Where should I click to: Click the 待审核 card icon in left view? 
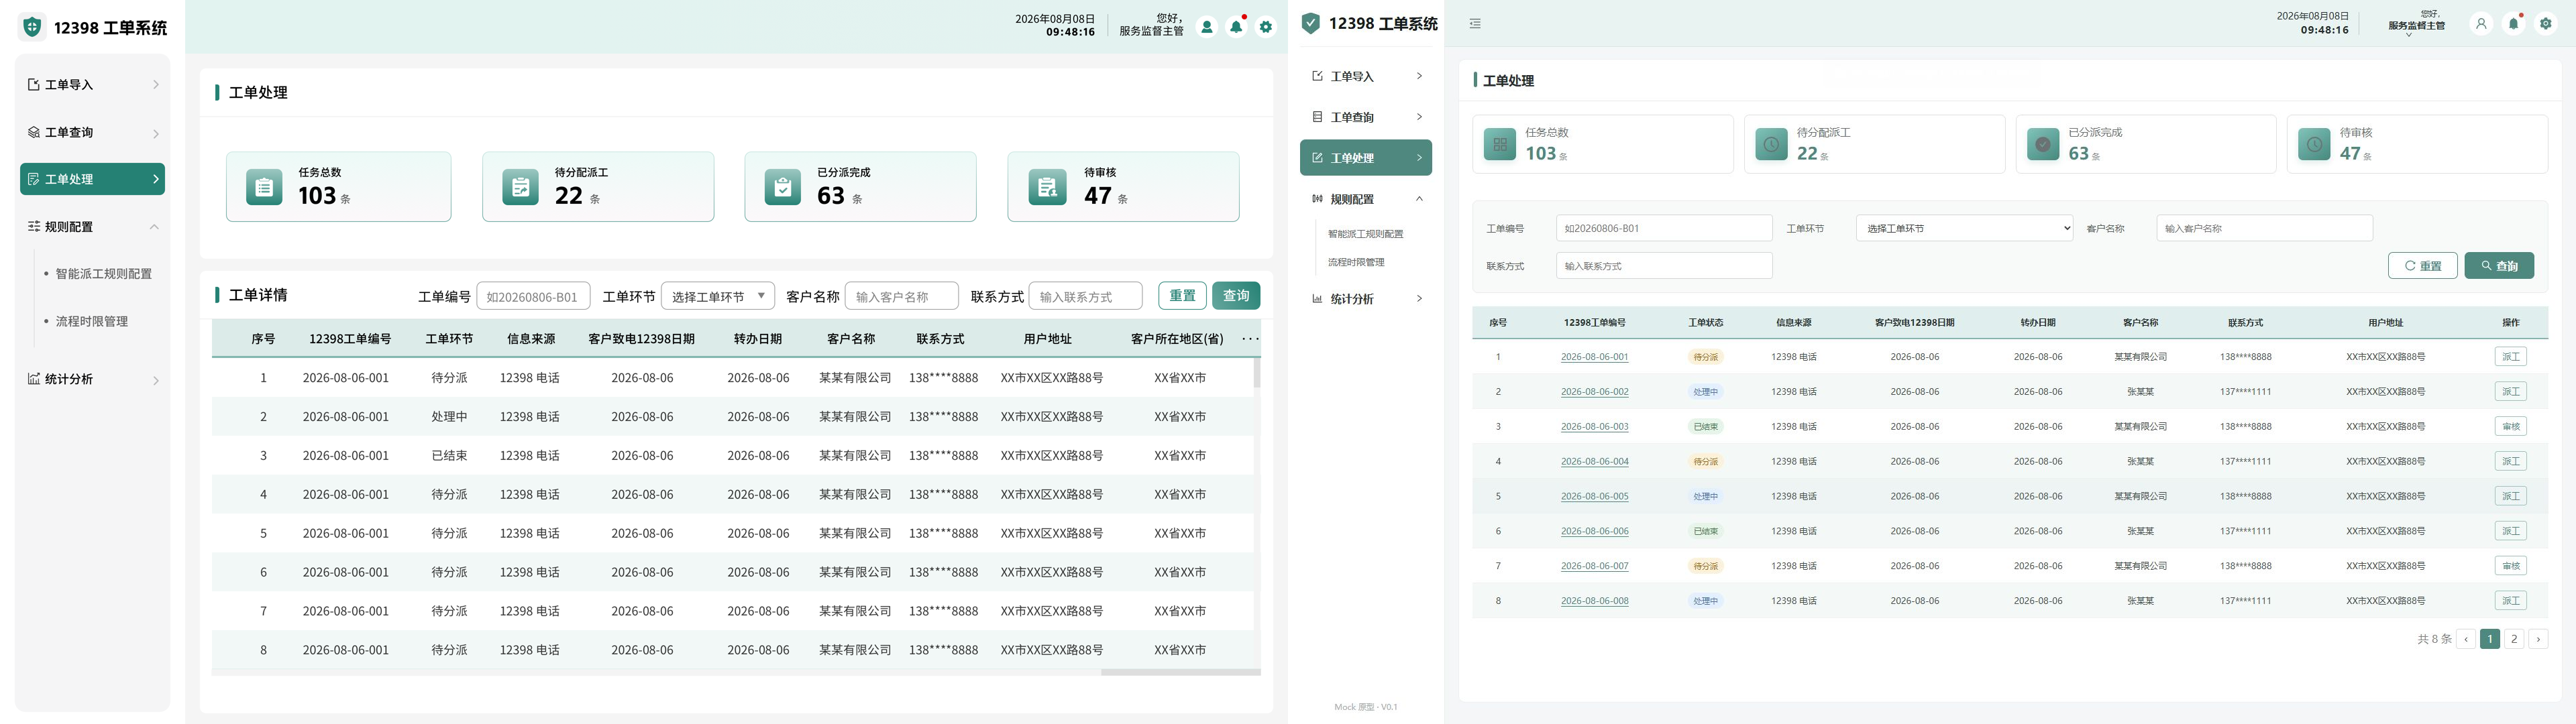pos(1047,187)
